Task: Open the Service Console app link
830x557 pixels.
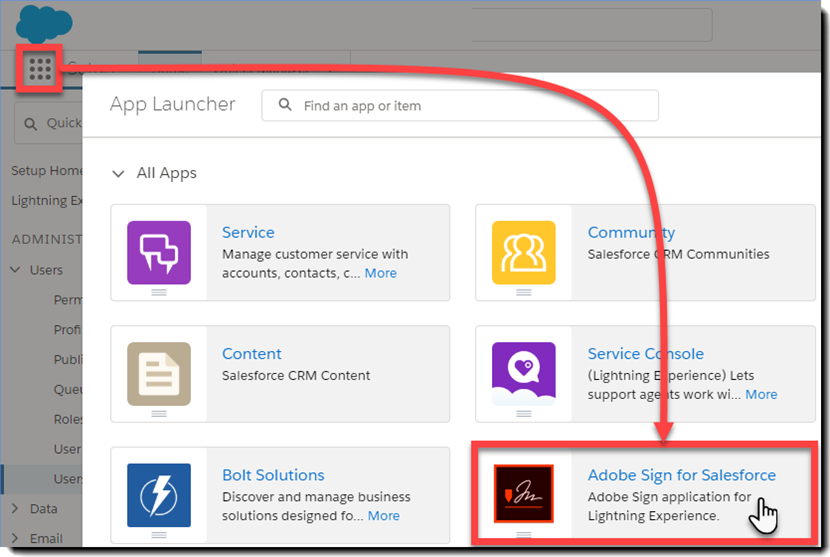Action: coord(646,354)
